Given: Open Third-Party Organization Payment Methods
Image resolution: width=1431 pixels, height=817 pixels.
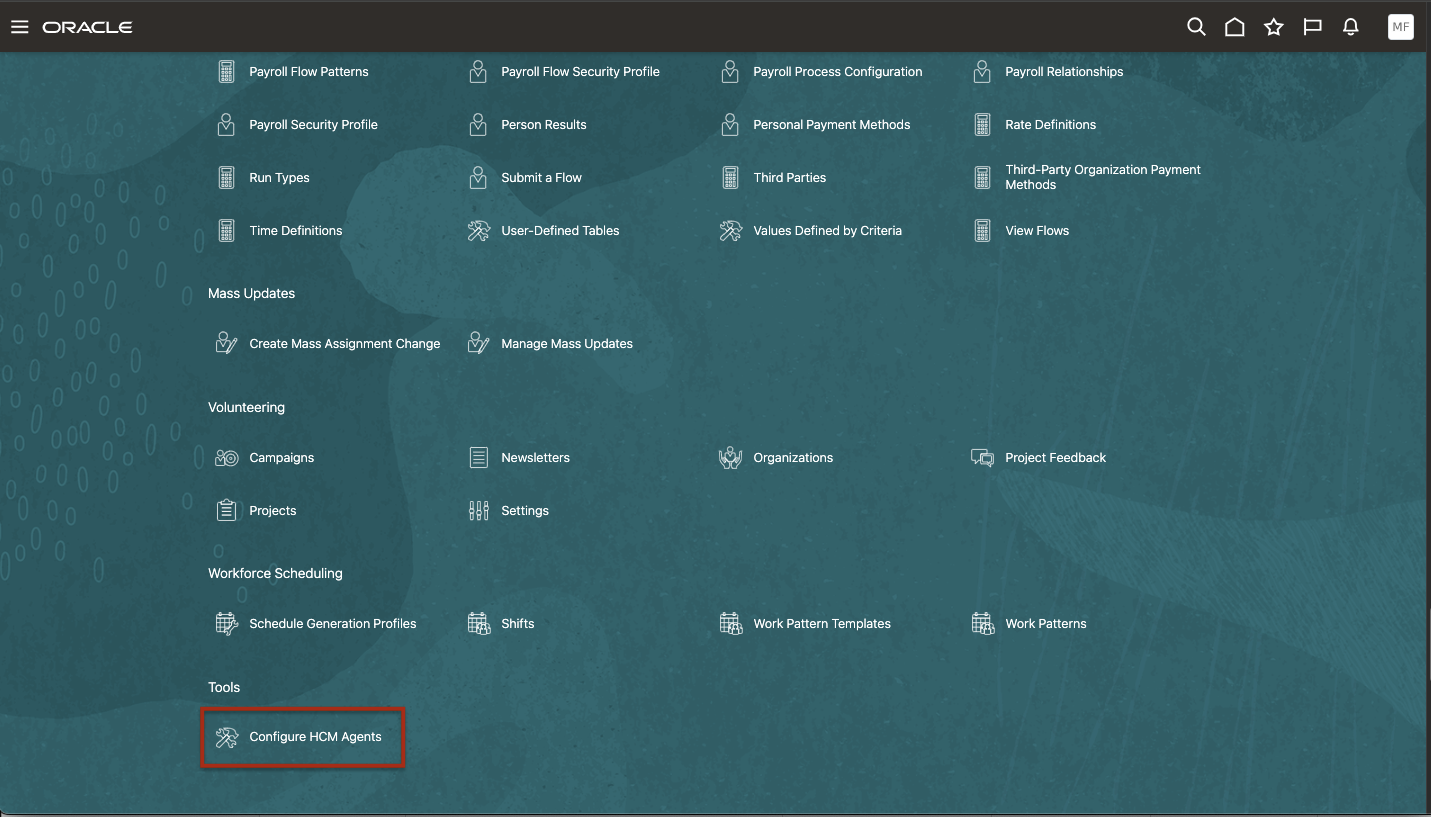Looking at the screenshot, I should [1103, 177].
